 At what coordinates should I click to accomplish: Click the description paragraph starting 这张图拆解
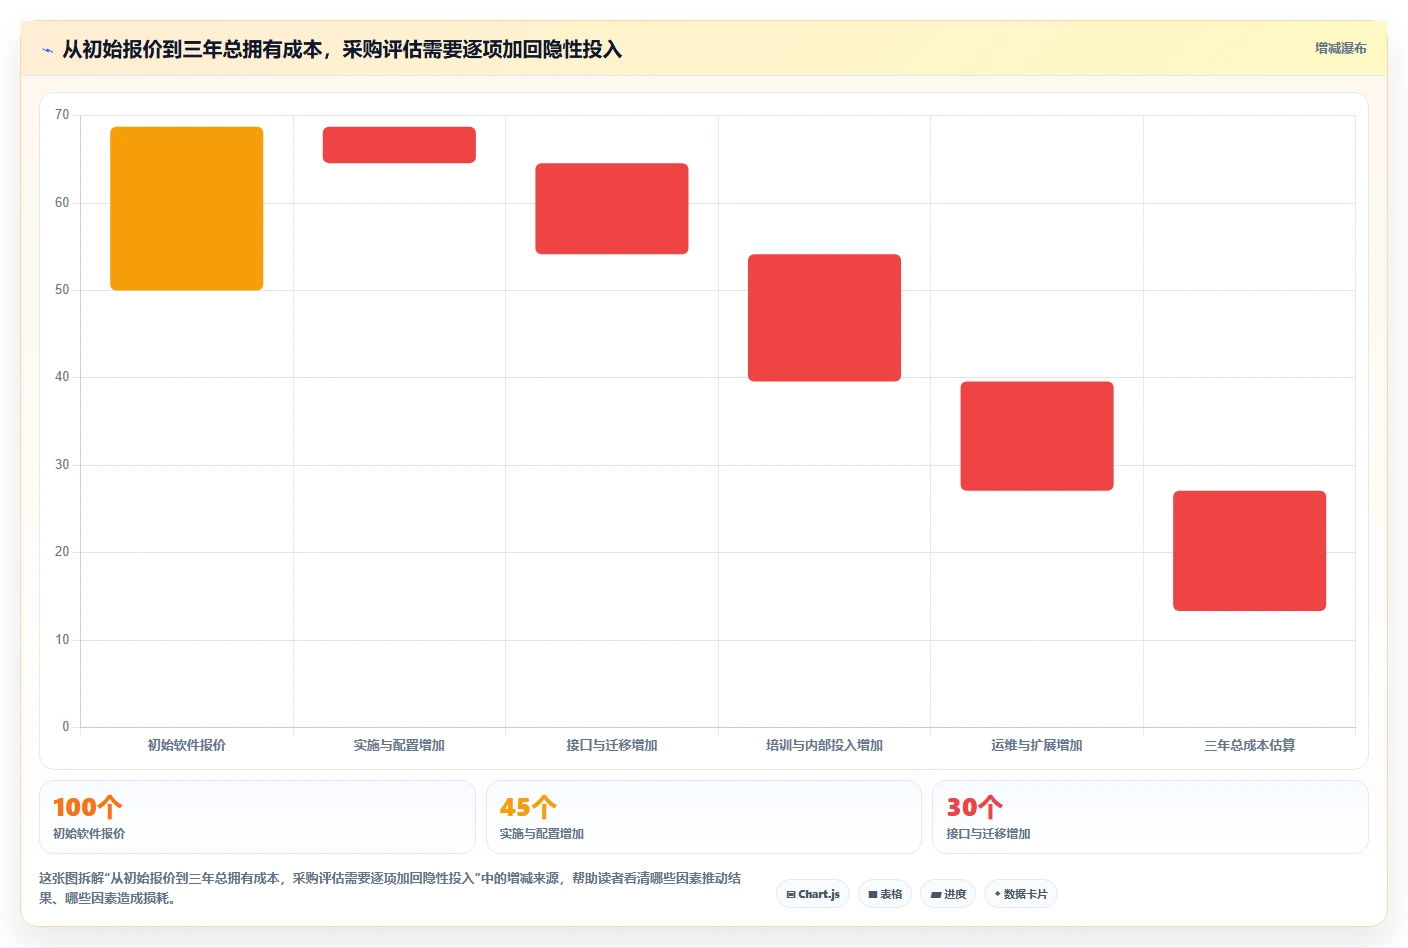click(x=390, y=888)
